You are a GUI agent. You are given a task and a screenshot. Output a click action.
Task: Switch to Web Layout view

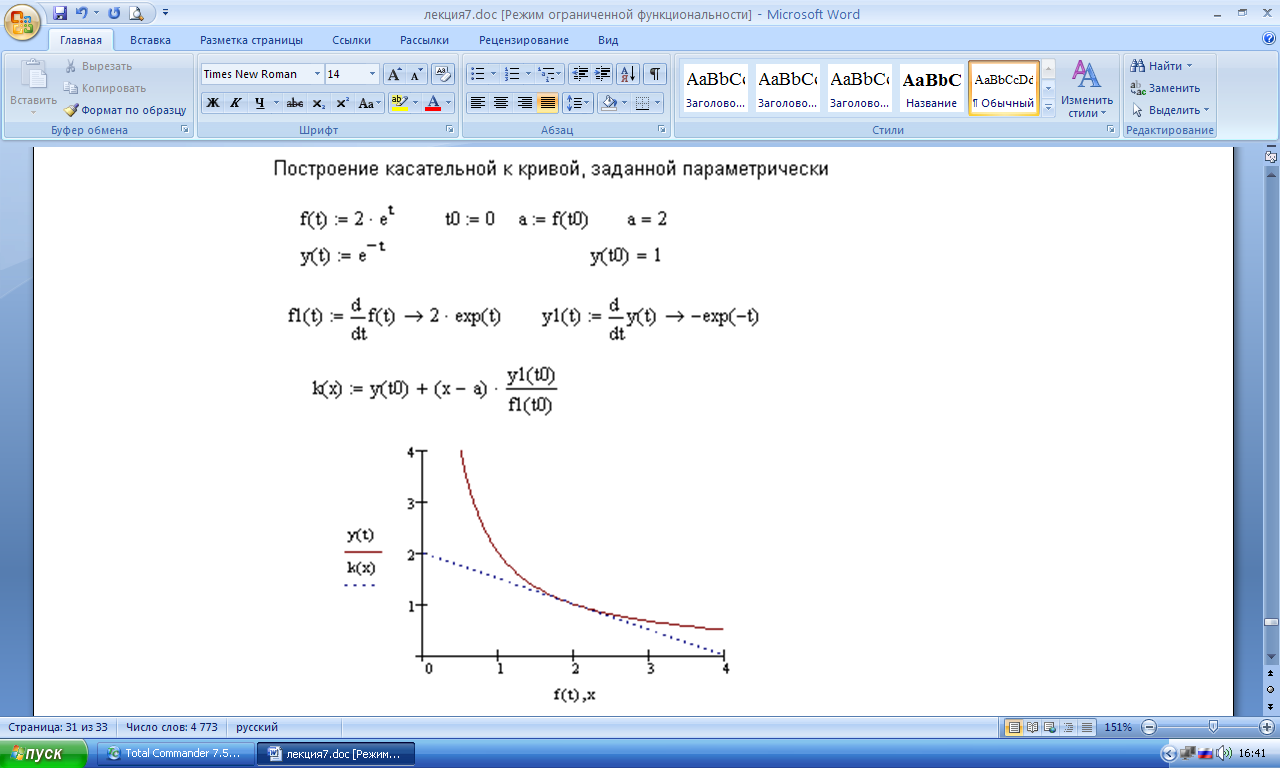tap(1050, 727)
